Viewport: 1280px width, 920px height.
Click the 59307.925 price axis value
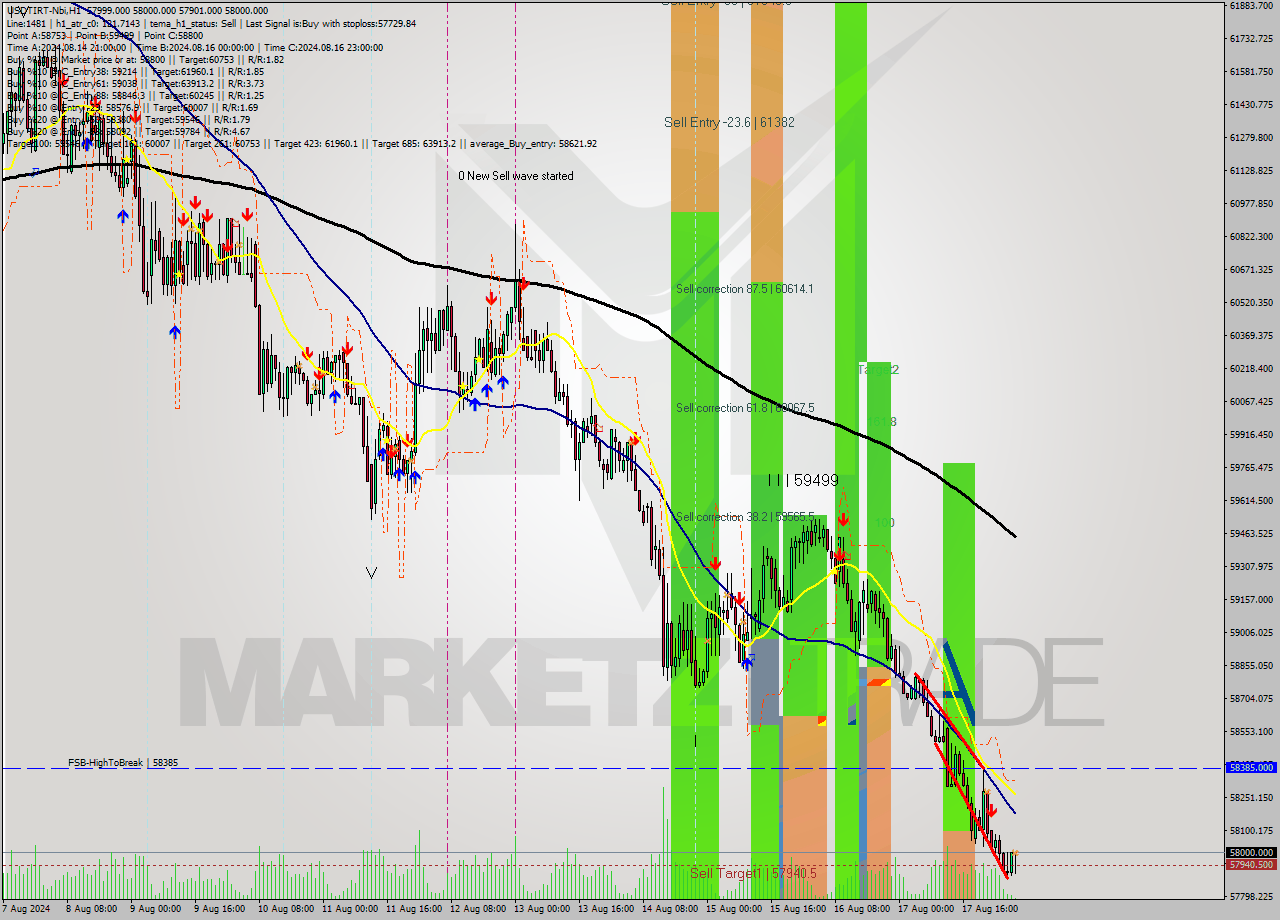1251,566
